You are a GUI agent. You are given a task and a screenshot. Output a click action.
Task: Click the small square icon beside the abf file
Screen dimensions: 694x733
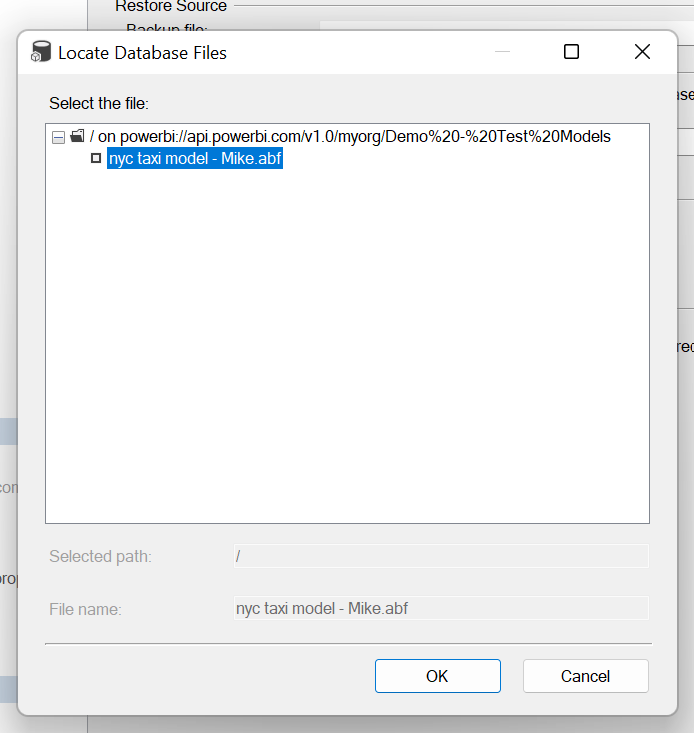click(x=96, y=158)
